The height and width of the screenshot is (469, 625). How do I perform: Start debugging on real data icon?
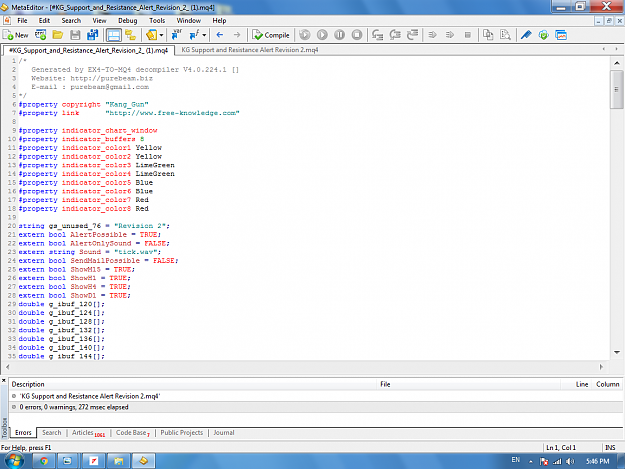tap(305, 35)
